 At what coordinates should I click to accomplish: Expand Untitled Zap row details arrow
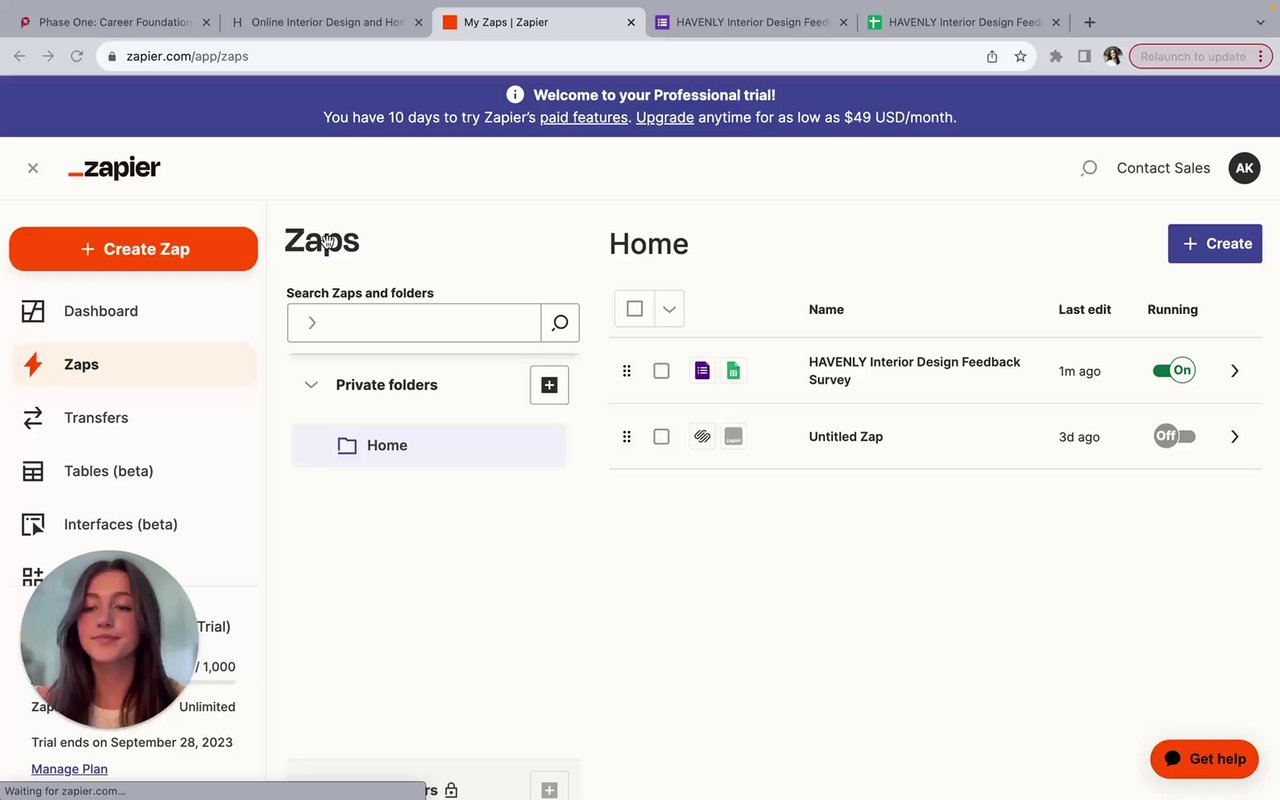click(1235, 437)
